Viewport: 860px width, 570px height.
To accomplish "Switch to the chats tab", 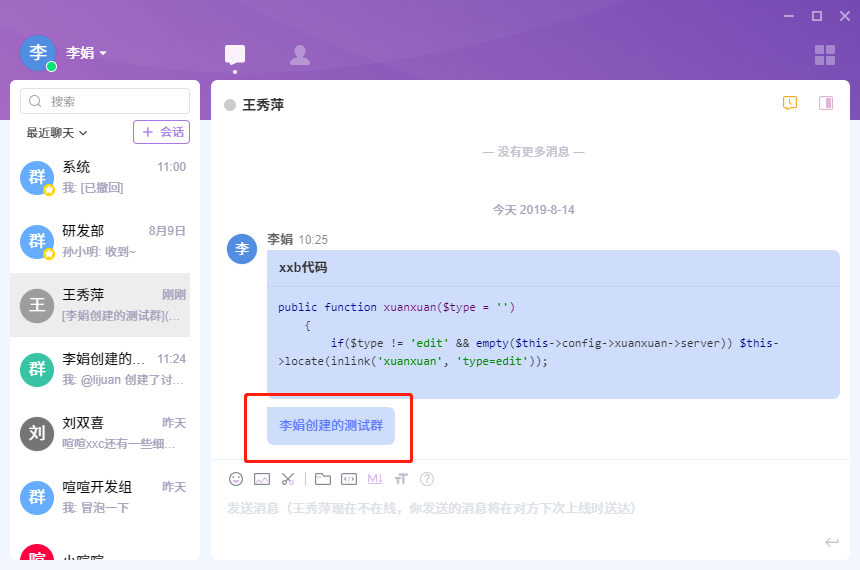I will point(235,55).
